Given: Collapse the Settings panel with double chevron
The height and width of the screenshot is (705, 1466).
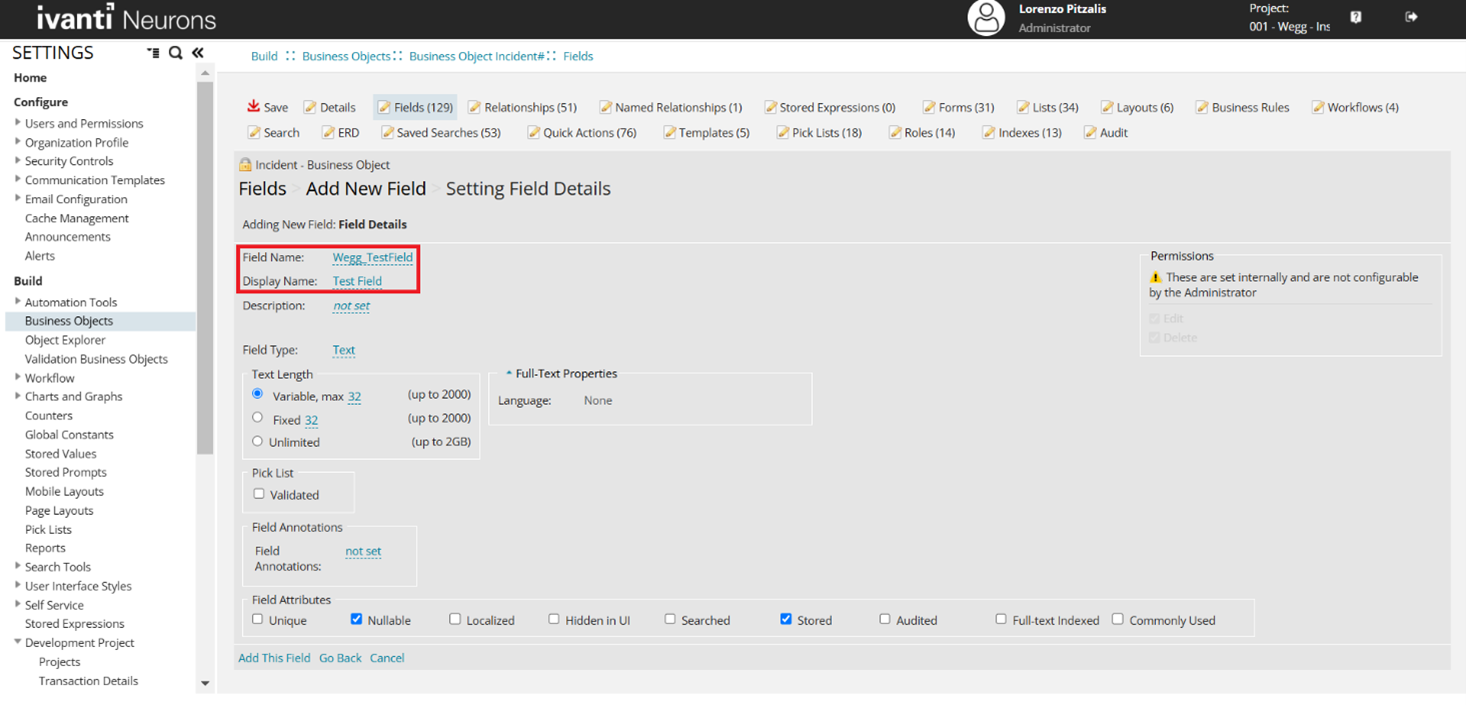Looking at the screenshot, I should [x=198, y=53].
